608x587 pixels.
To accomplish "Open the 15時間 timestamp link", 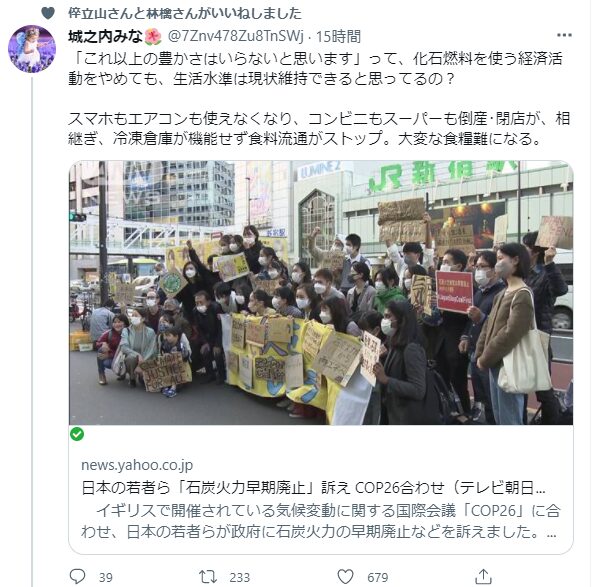I will (x=338, y=36).
